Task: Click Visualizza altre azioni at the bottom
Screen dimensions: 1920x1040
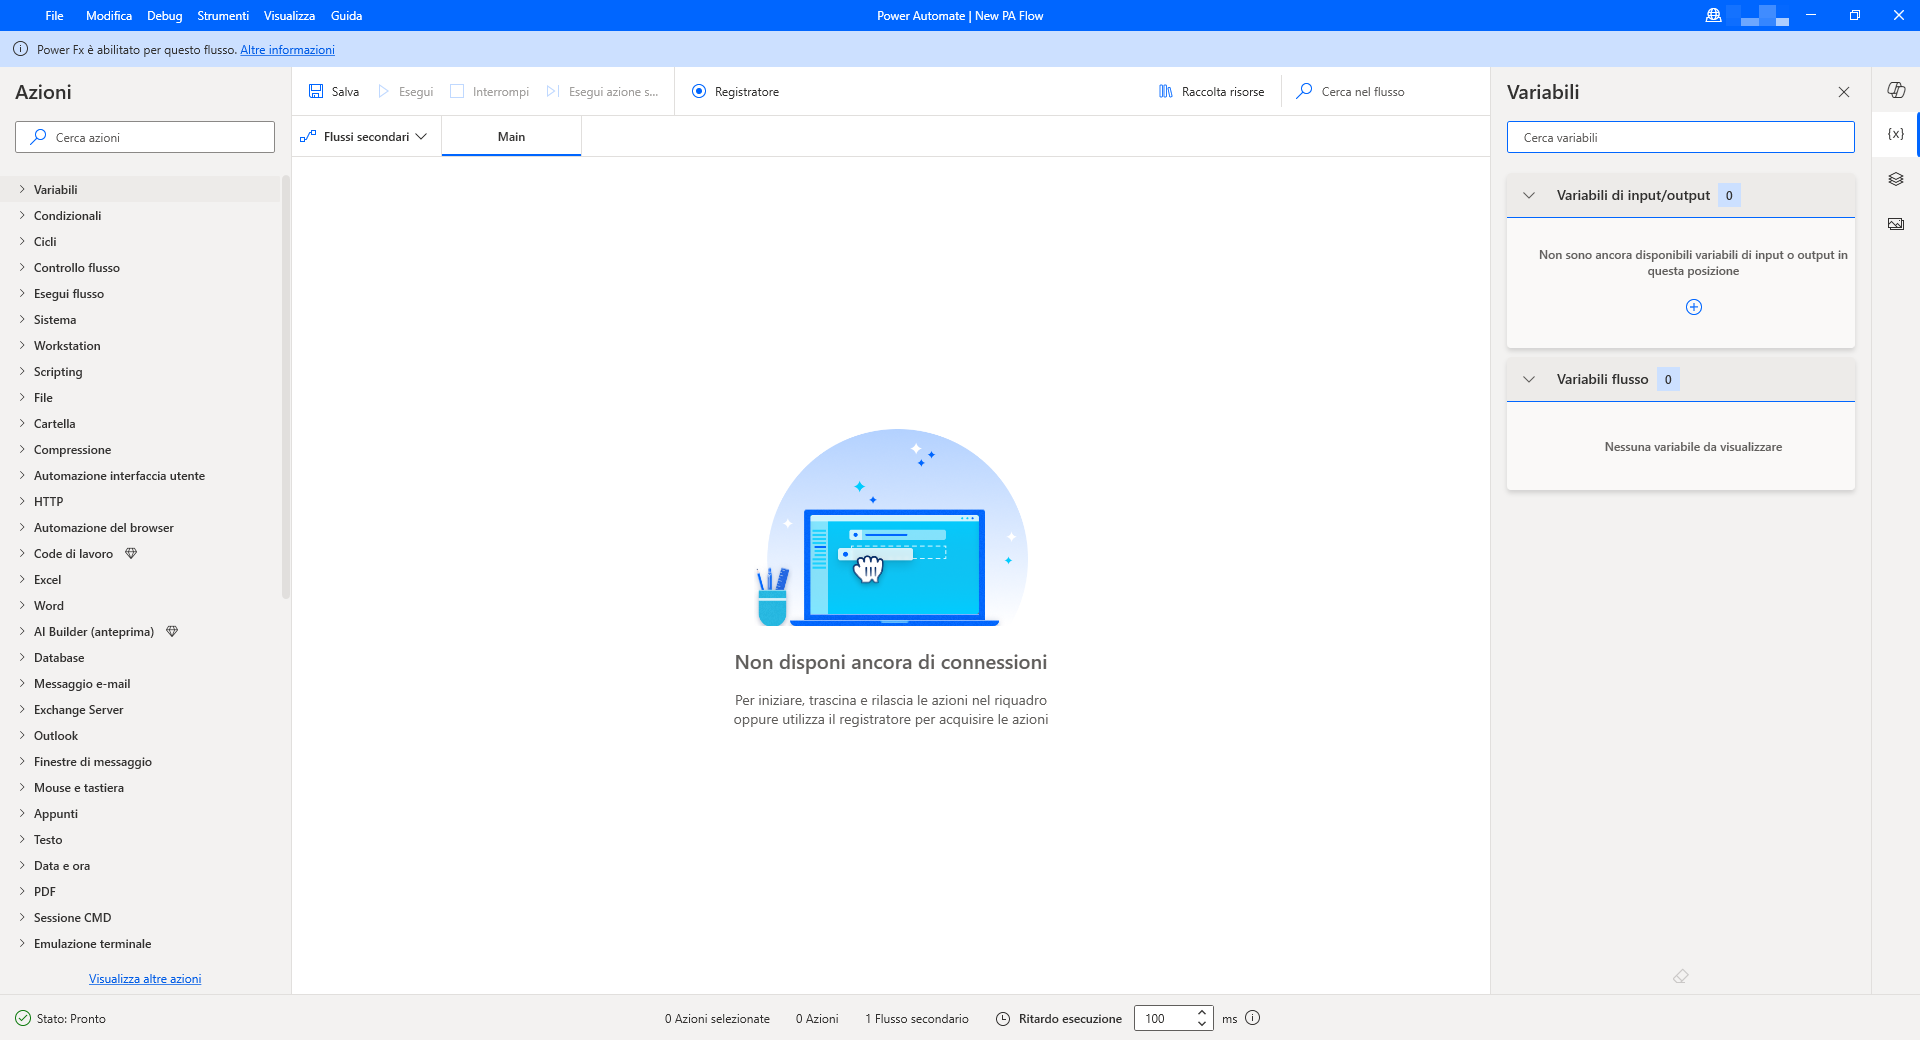Action: point(145,978)
